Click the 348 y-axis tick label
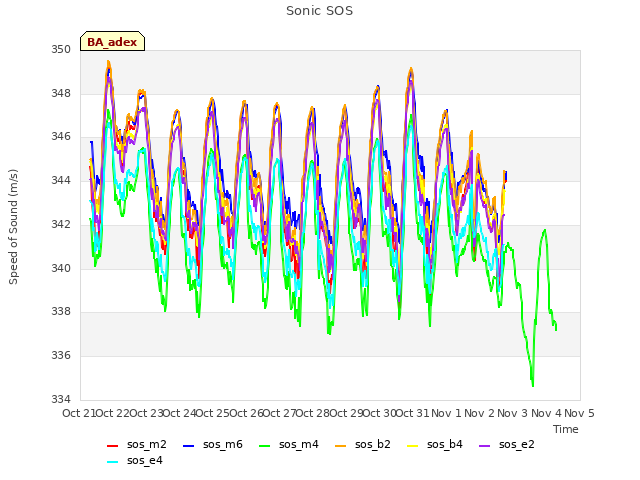This screenshot has width=640, height=480. click(61, 93)
